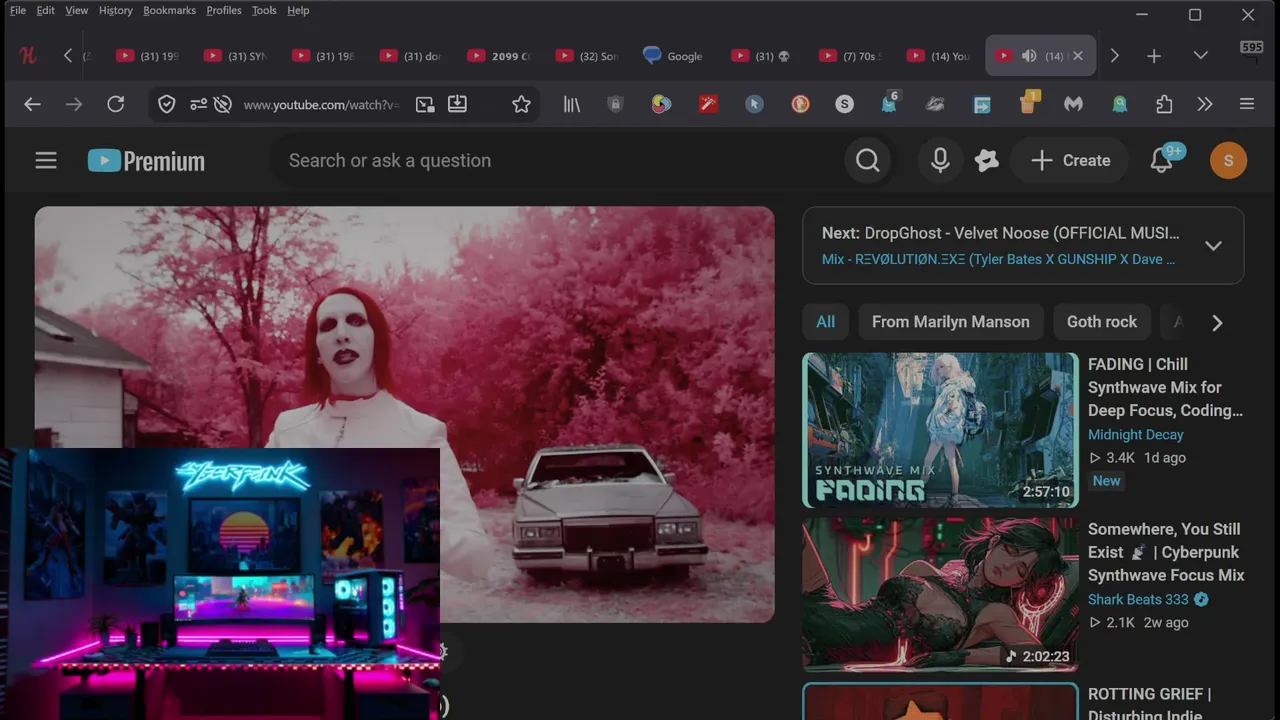Open the Firefox application menu
Image resolution: width=1280 pixels, height=720 pixels.
pyautogui.click(x=1246, y=104)
